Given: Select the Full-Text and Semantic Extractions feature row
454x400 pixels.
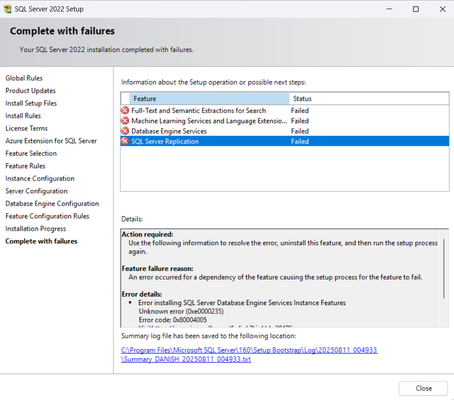Looking at the screenshot, I should tap(285, 110).
